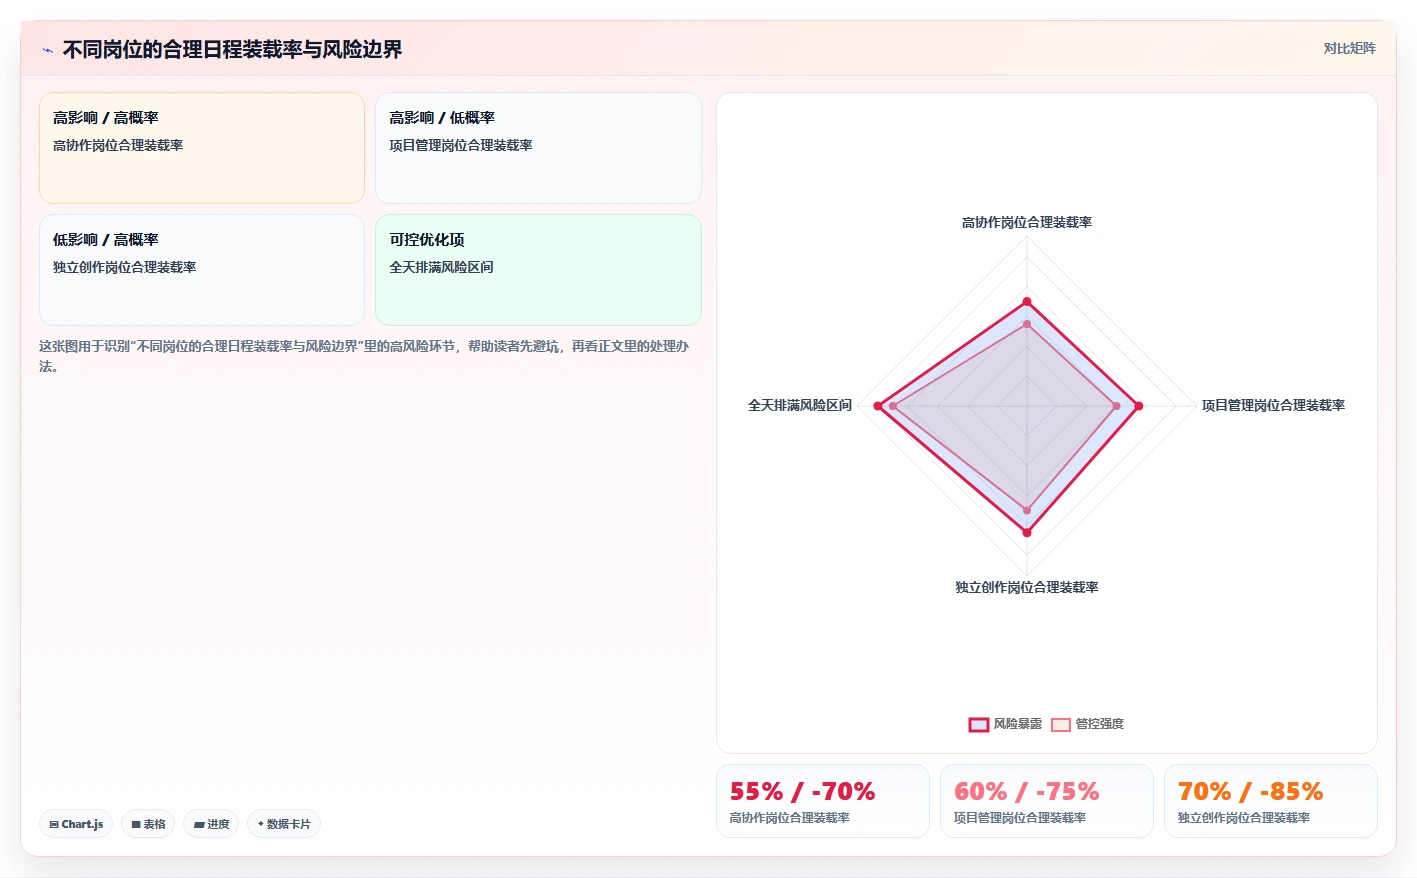Click the 管控强度 legend text

coord(1100,724)
